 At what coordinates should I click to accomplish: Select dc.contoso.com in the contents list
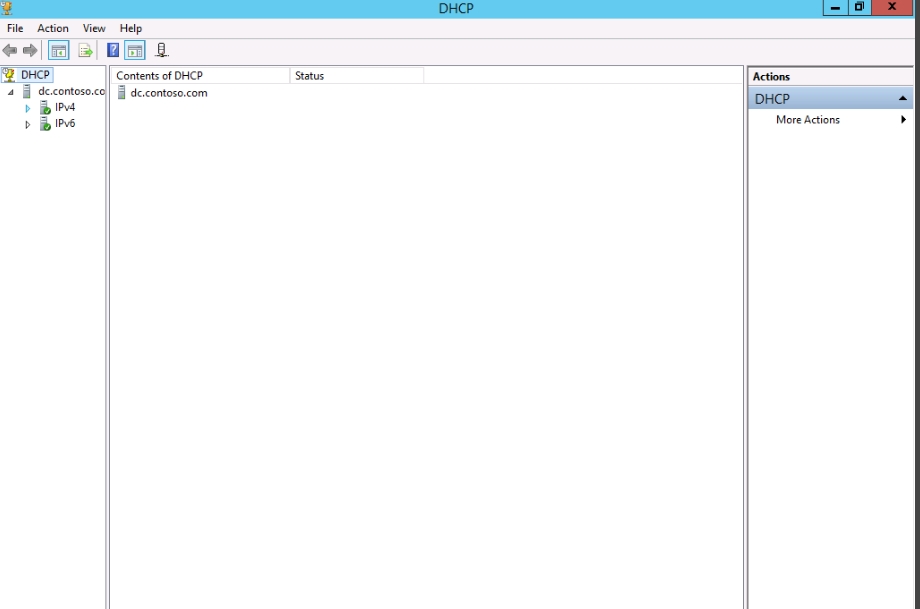tap(168, 93)
